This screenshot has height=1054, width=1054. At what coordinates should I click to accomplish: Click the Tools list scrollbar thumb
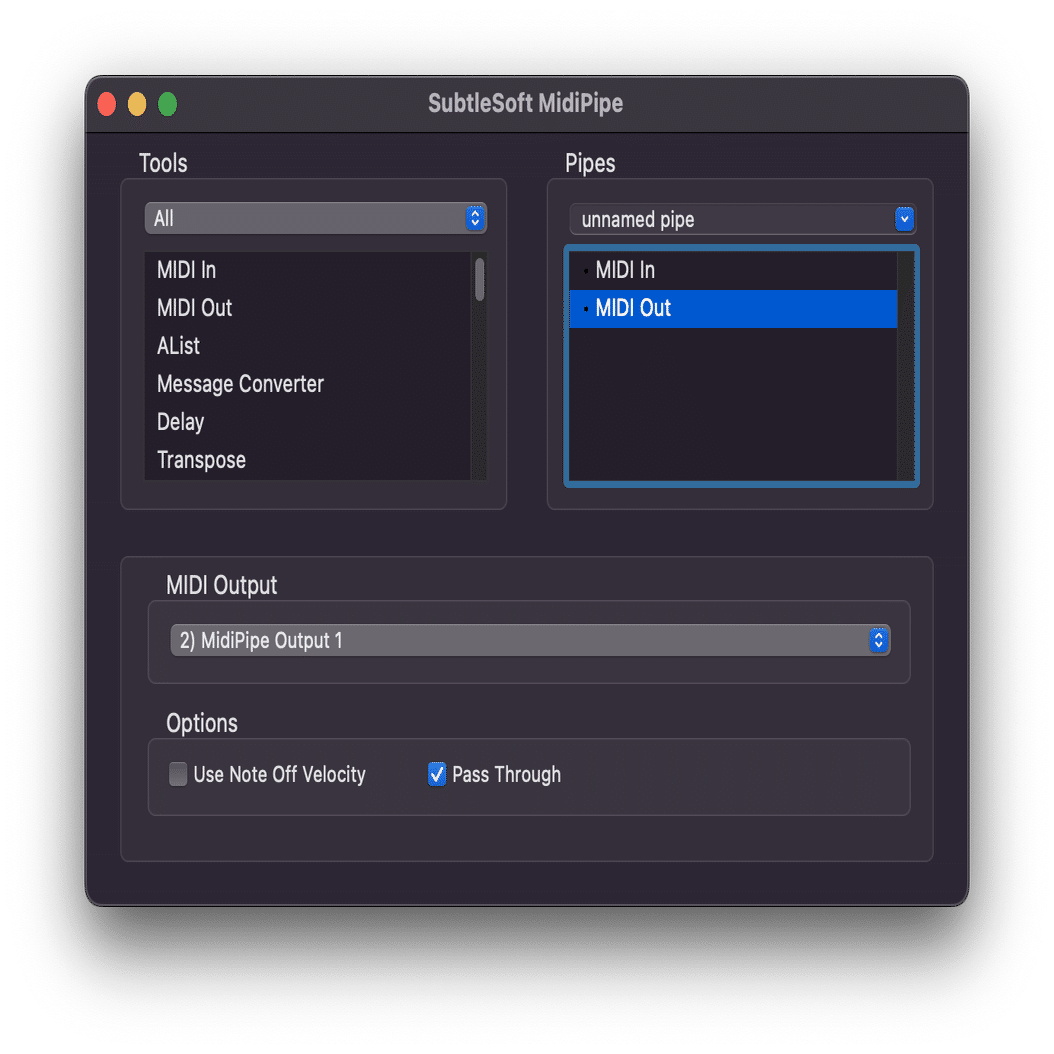tap(479, 279)
